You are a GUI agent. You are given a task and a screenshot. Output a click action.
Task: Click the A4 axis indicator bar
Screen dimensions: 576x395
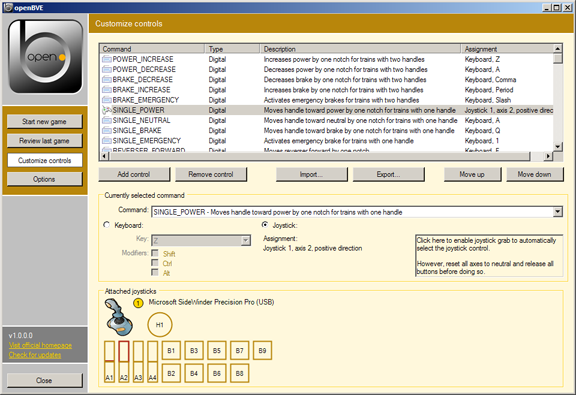click(x=152, y=362)
